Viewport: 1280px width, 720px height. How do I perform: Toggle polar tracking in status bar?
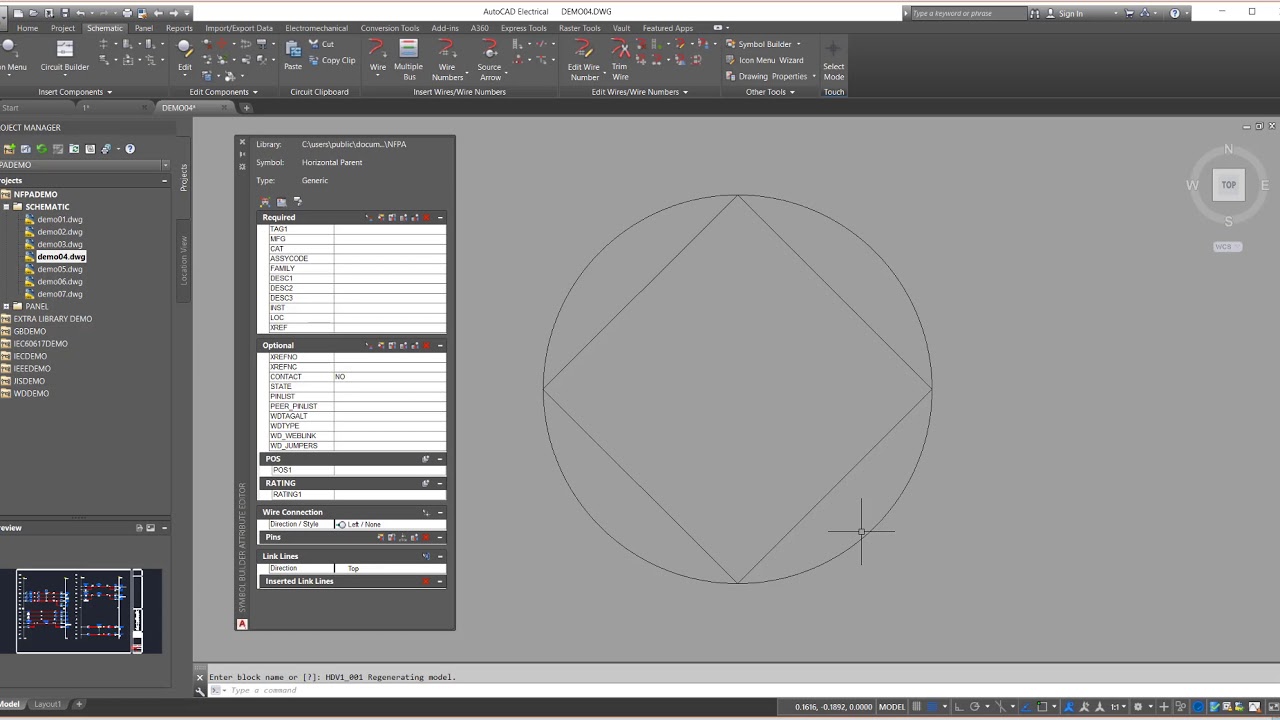(975, 707)
